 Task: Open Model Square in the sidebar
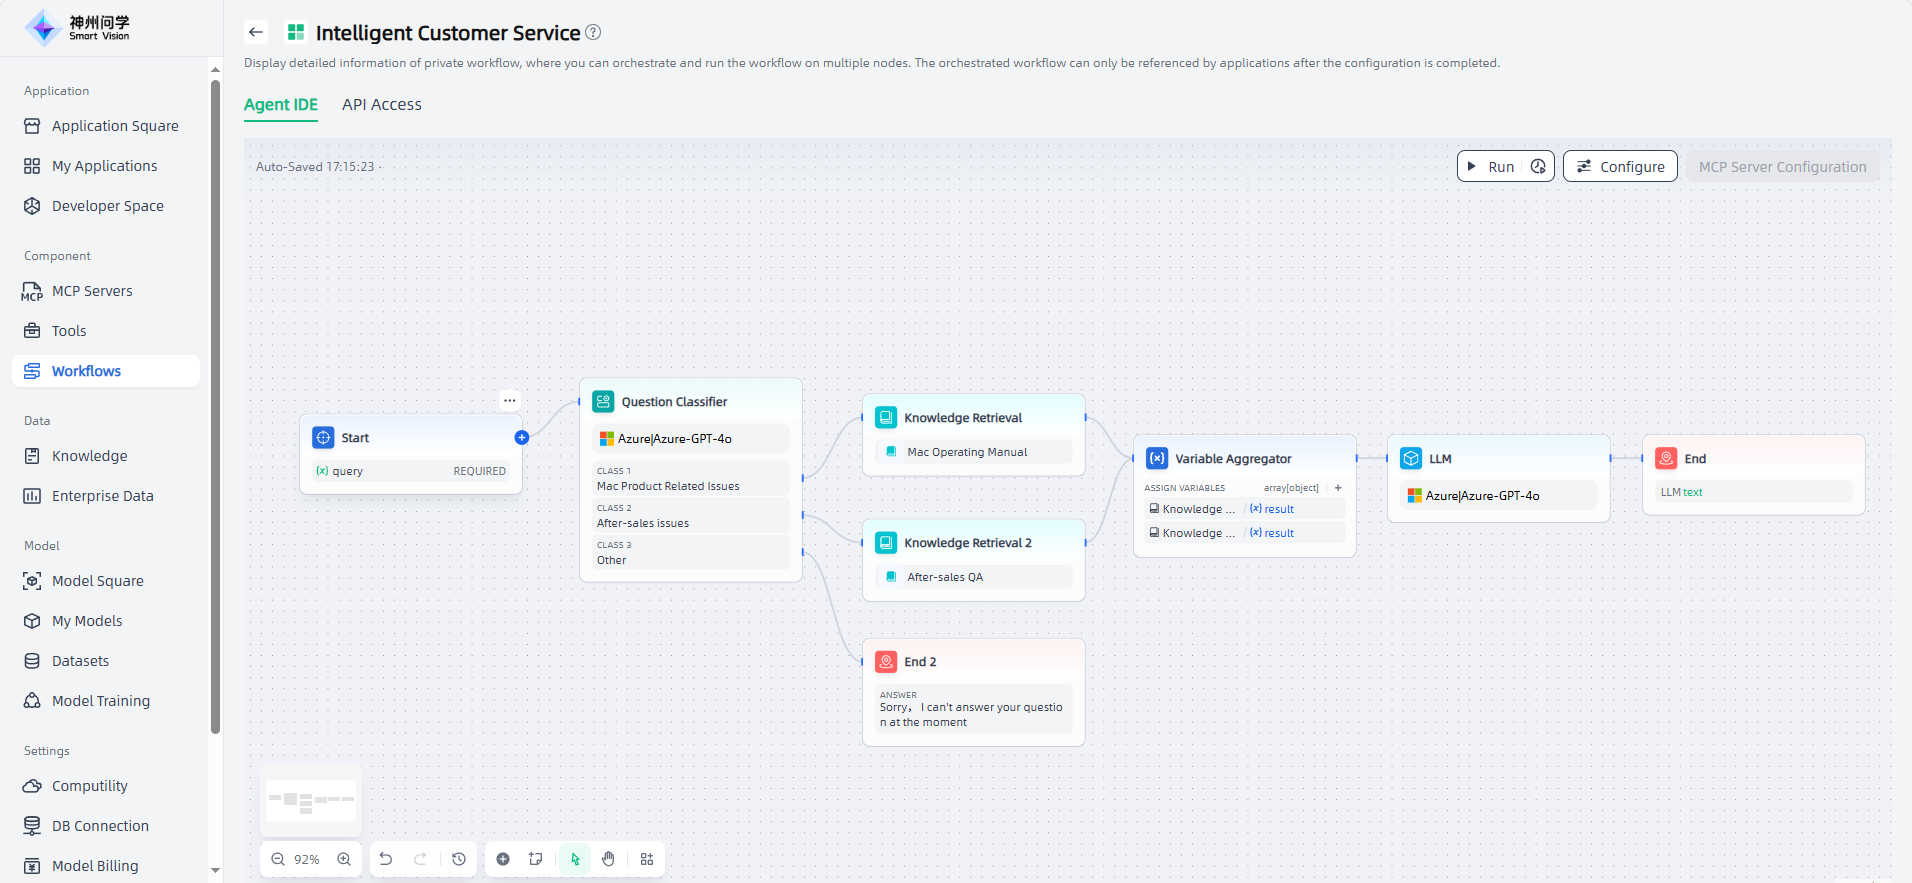[x=97, y=581]
